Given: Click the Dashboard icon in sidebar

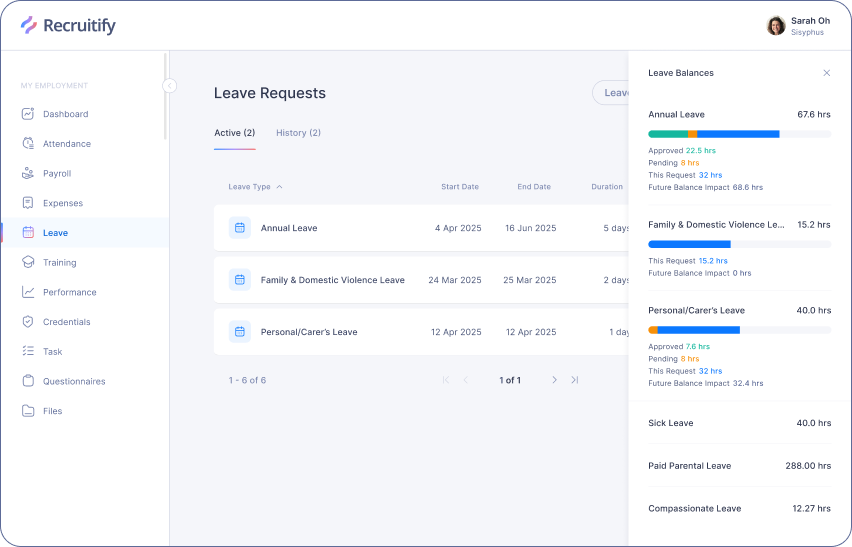Looking at the screenshot, I should (x=28, y=114).
